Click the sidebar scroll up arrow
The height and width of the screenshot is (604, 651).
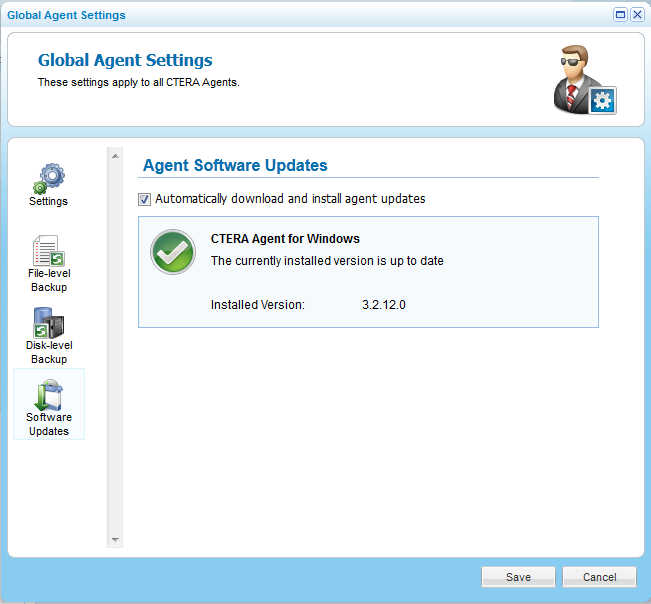[115, 156]
